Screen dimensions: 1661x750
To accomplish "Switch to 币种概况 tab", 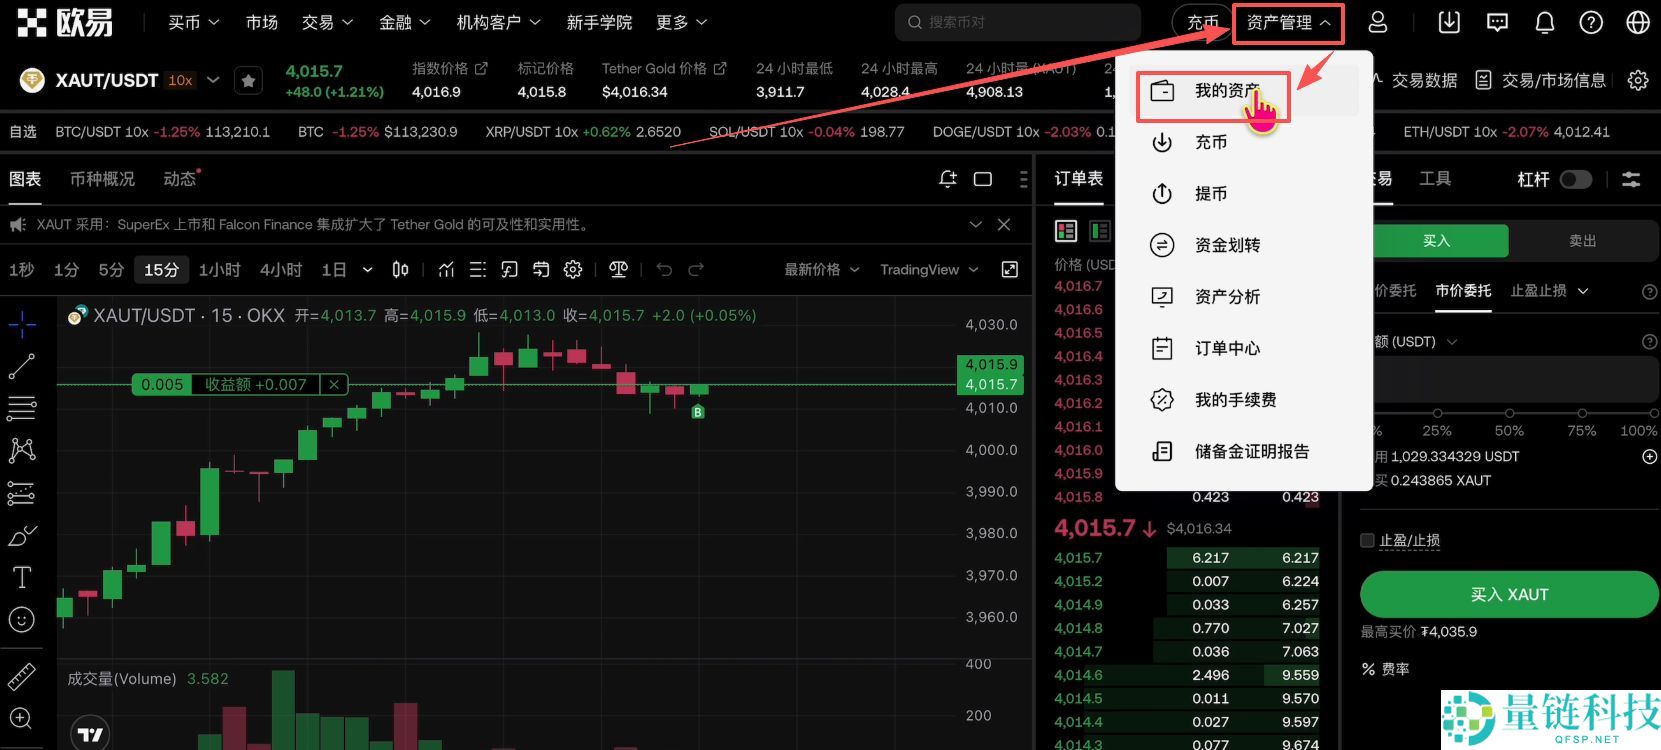I will (102, 179).
